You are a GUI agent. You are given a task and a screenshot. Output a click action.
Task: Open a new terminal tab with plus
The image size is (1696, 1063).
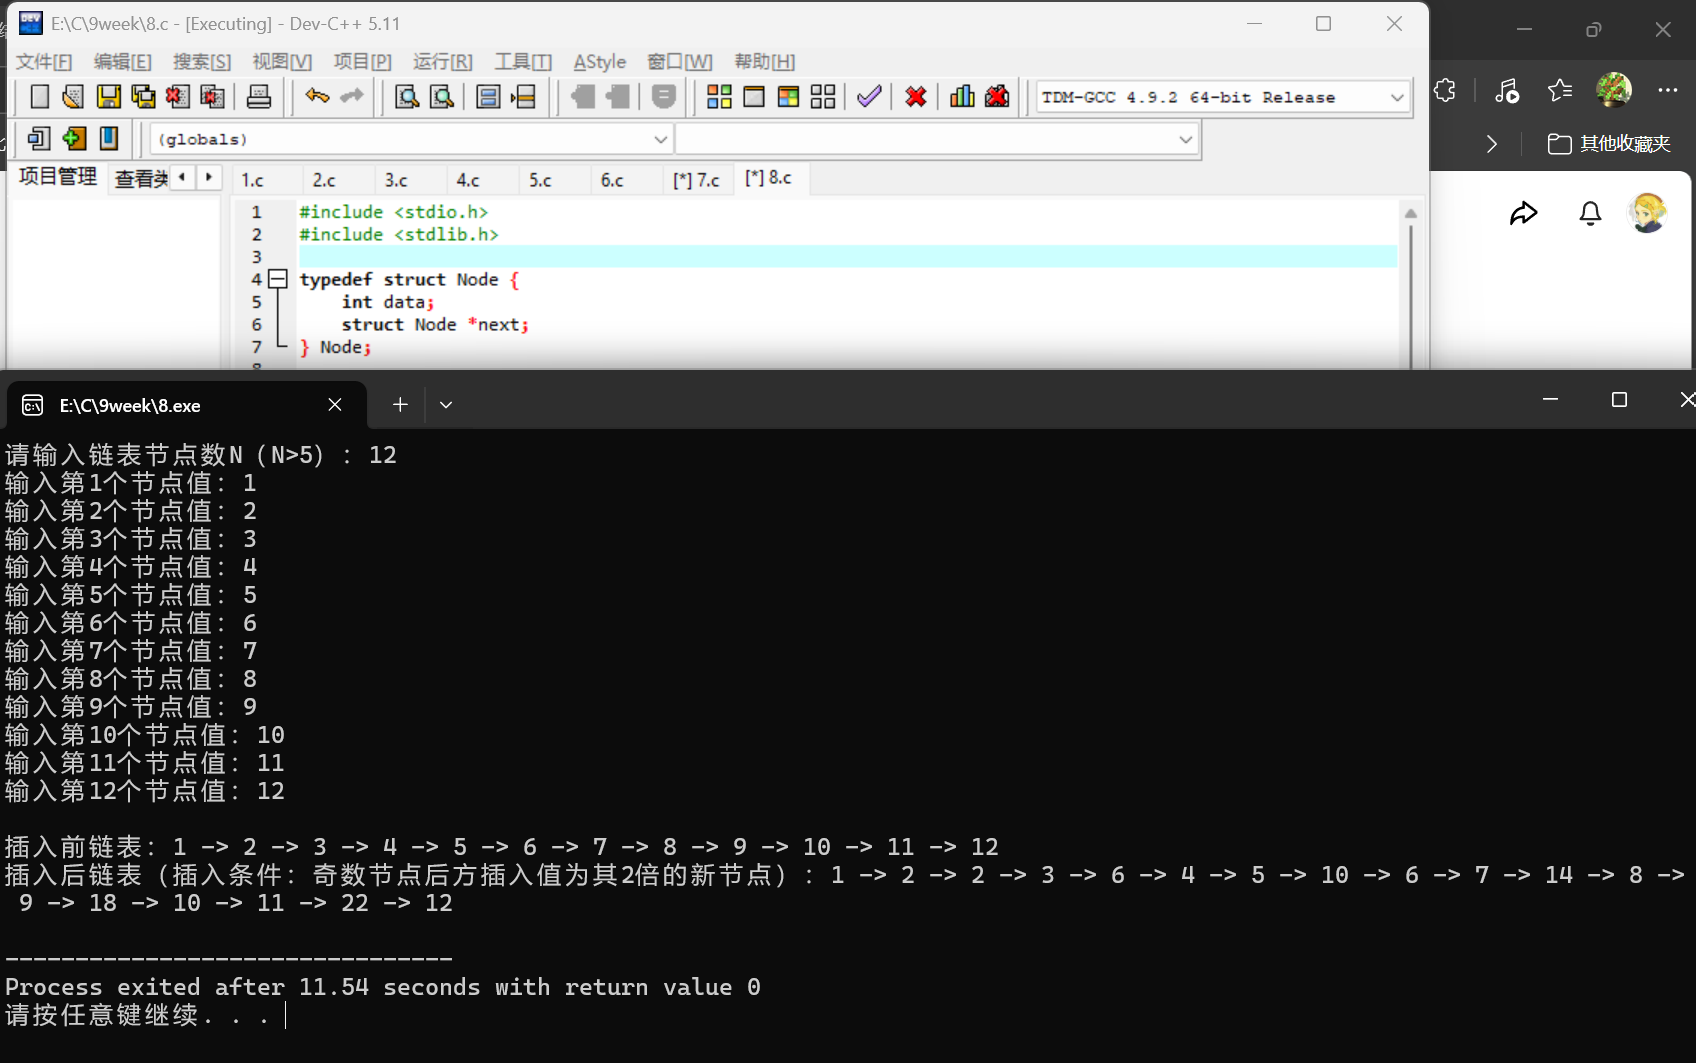400,405
